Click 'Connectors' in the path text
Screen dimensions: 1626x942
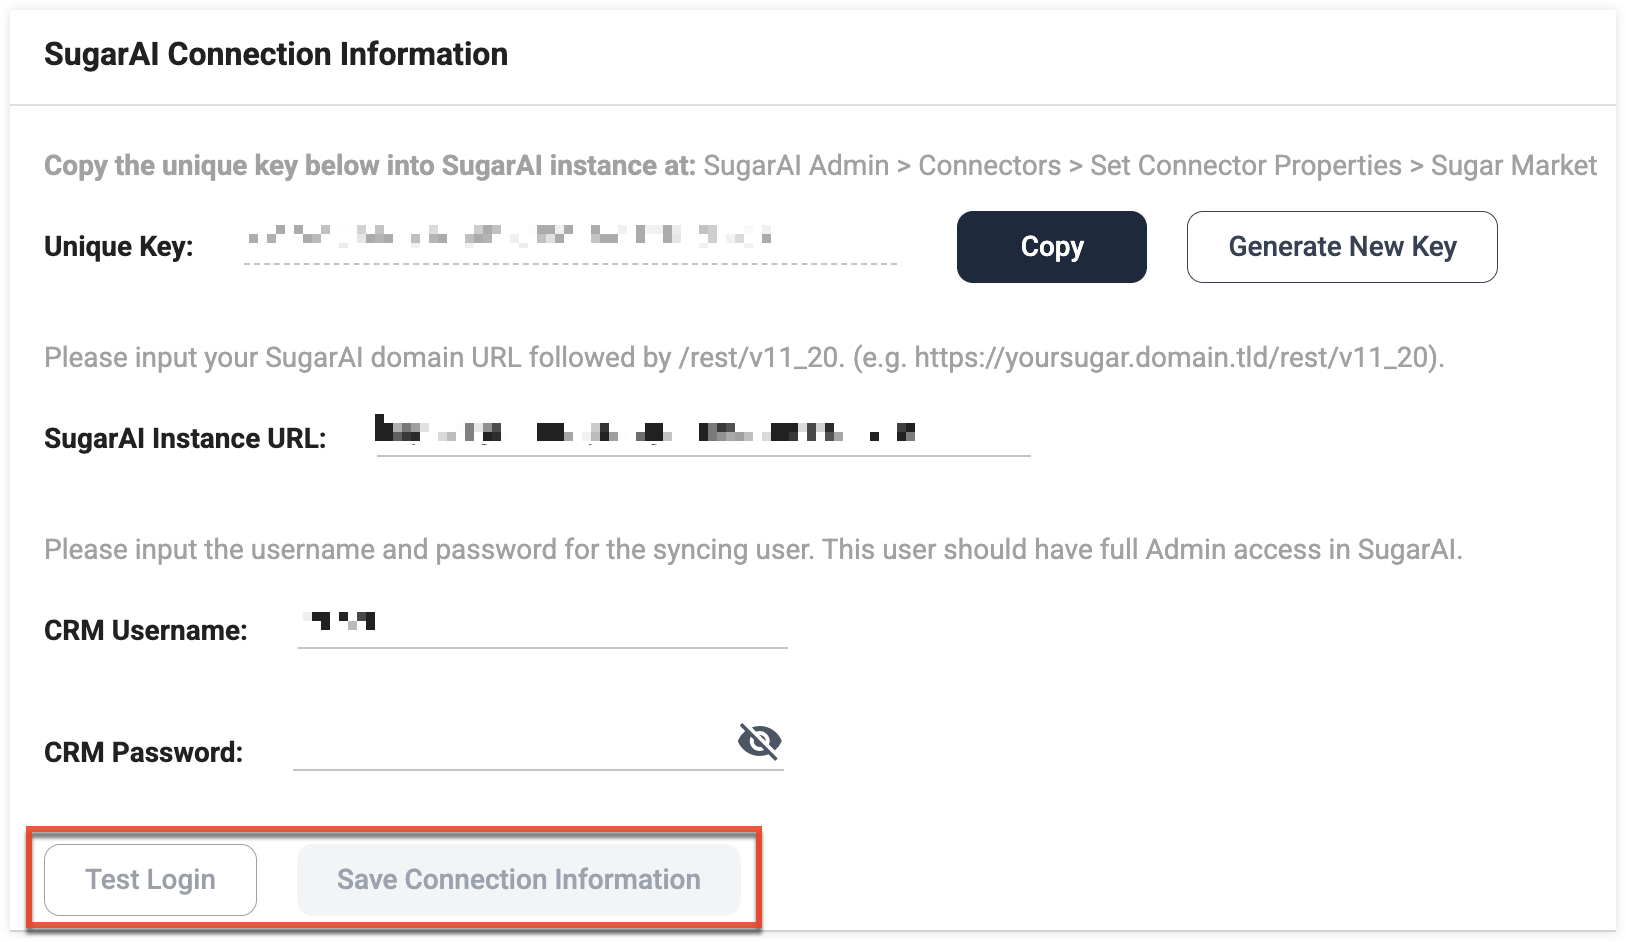click(989, 166)
